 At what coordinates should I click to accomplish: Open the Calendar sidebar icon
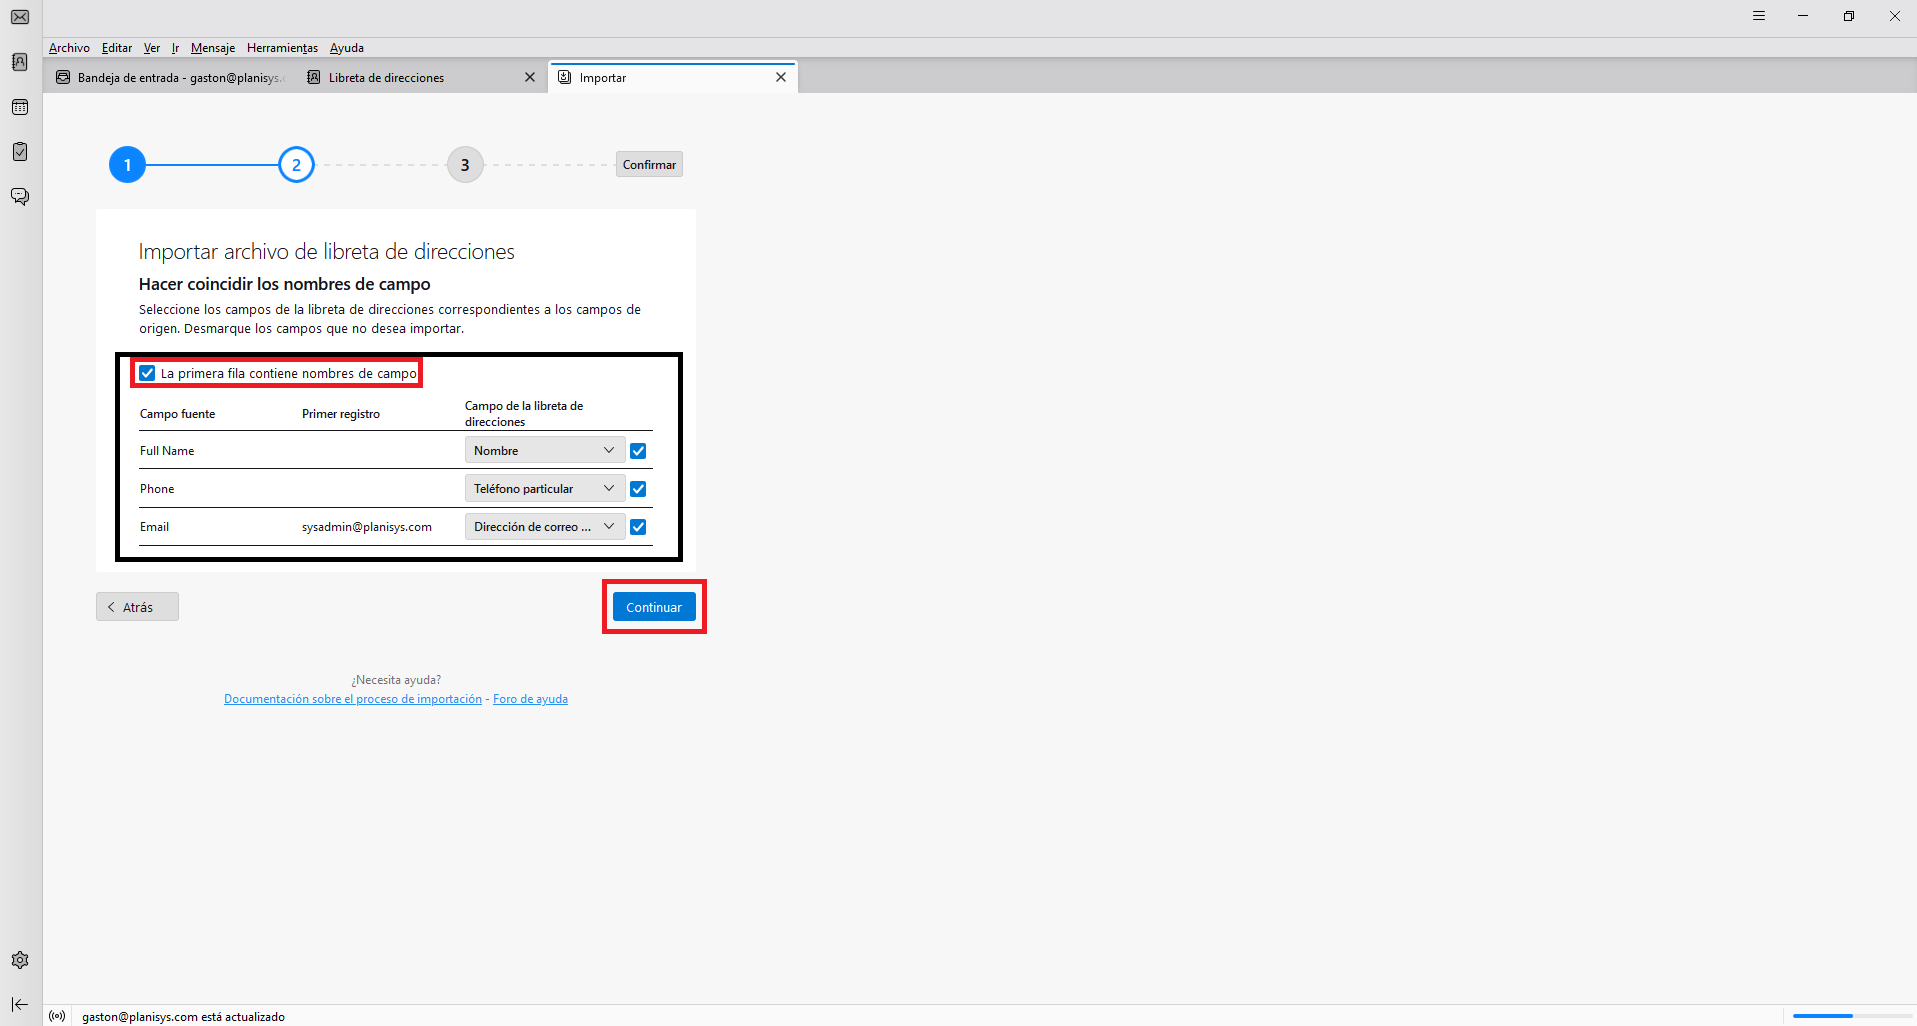20,107
